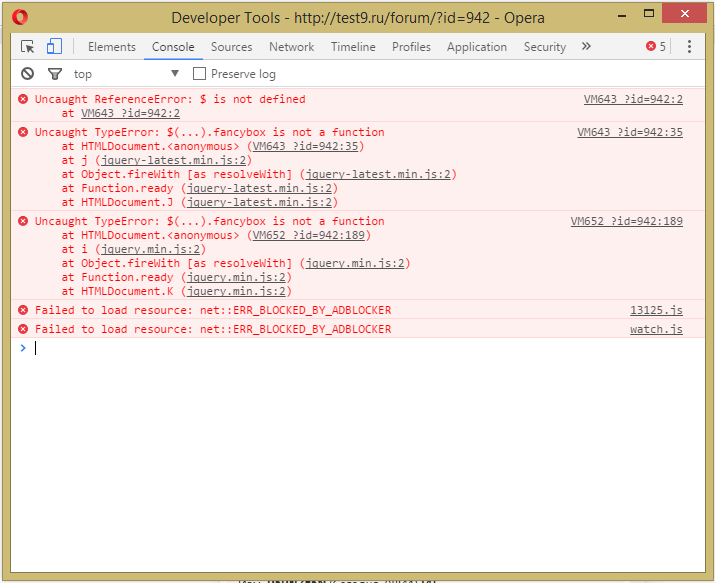This screenshot has width=715, height=583.
Task: Open the Application tab
Action: point(476,47)
